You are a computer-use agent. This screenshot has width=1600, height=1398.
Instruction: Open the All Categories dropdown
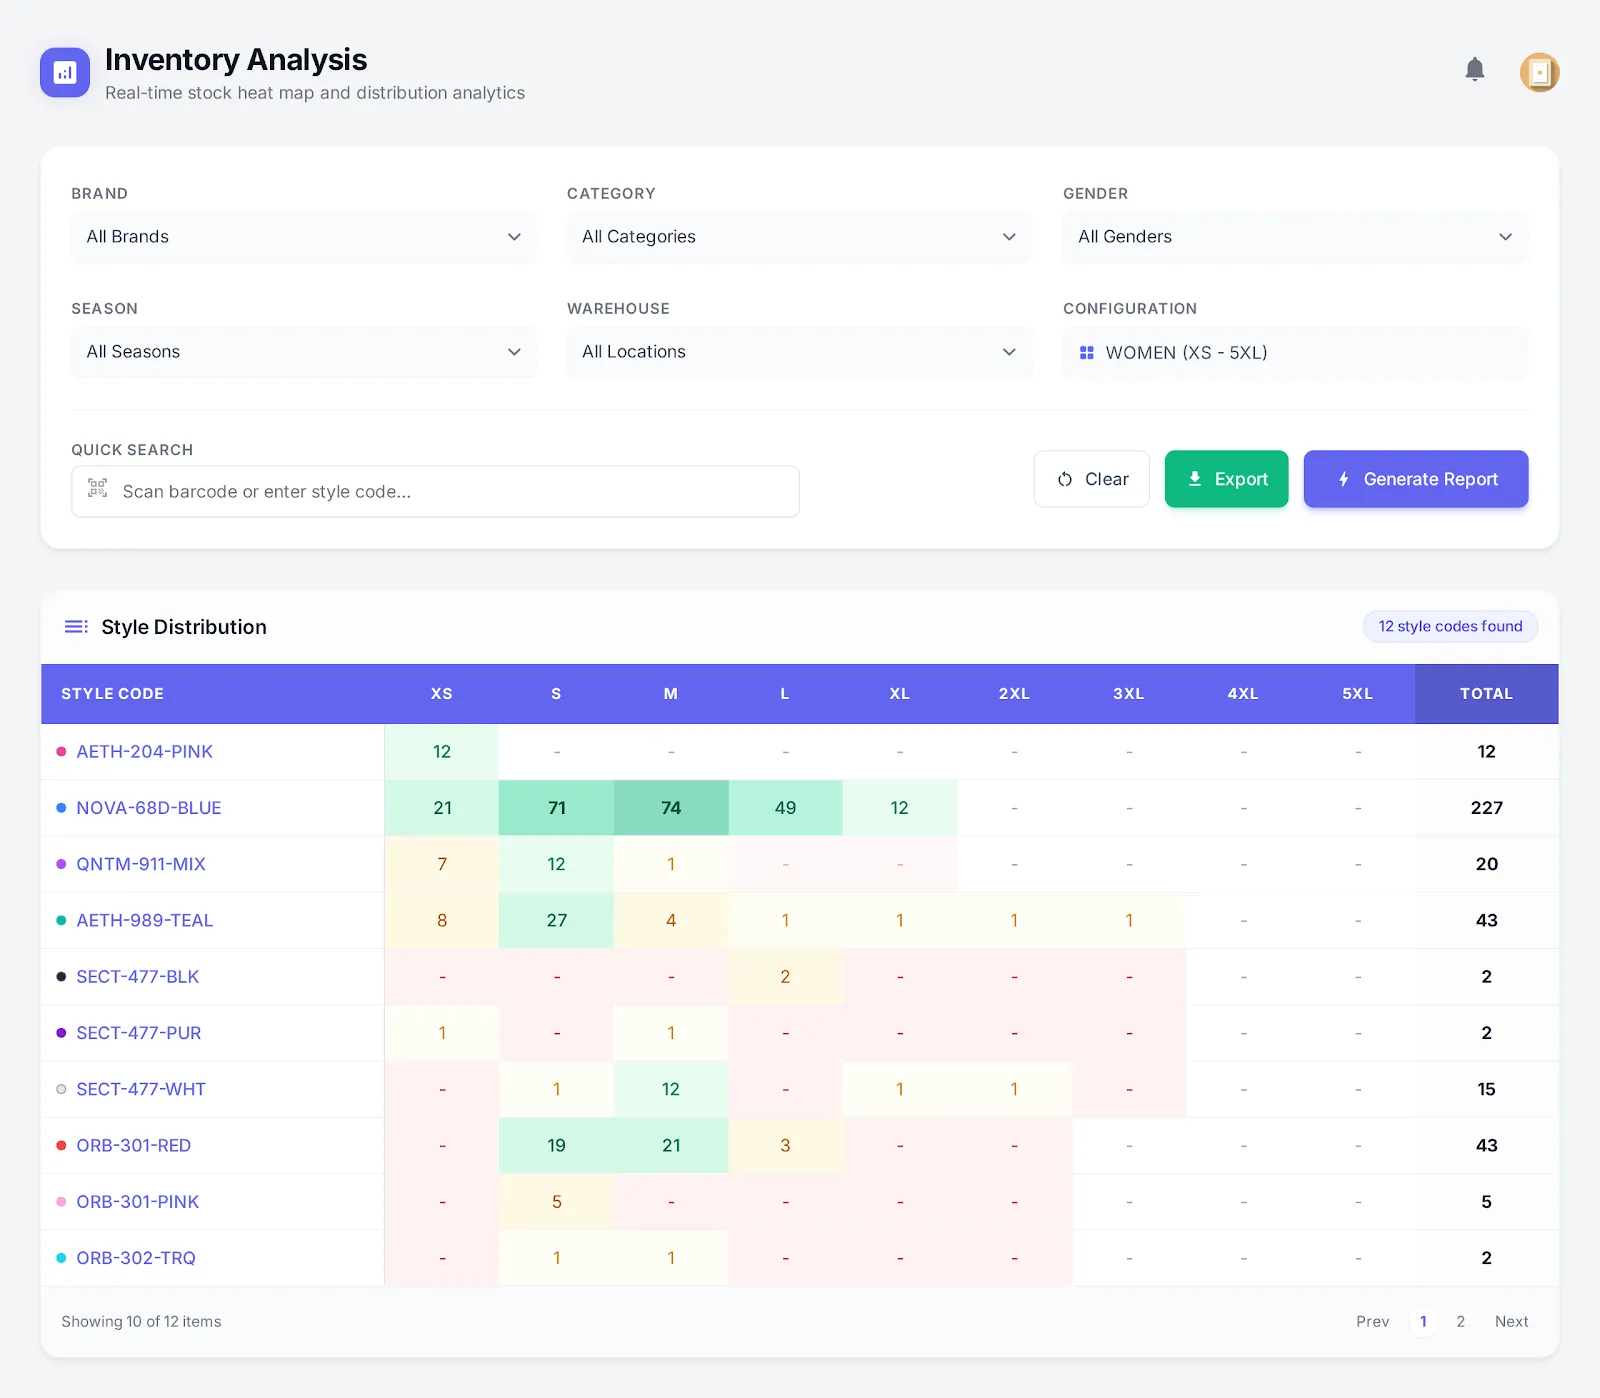pos(798,237)
